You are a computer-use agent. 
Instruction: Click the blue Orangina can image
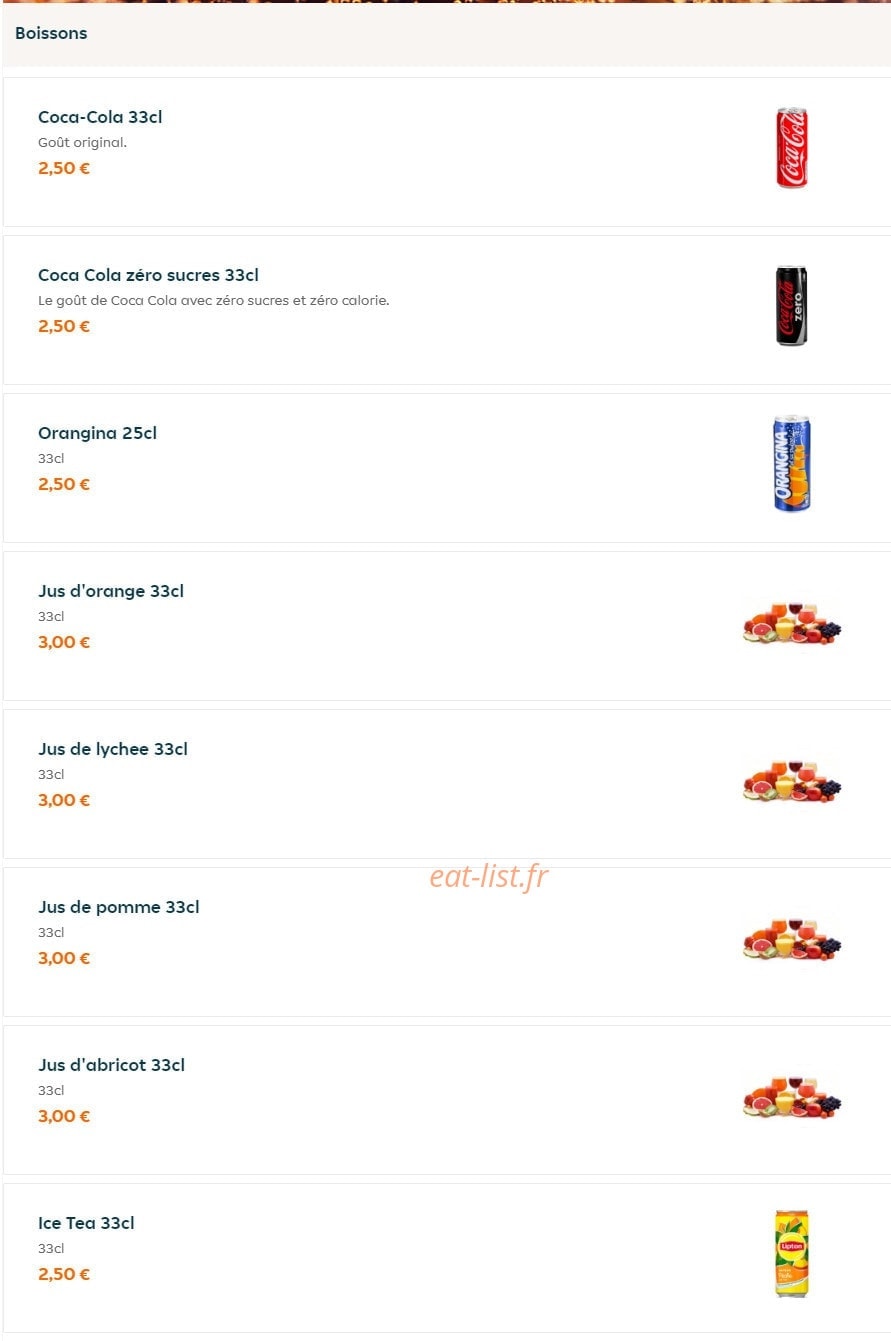click(x=792, y=464)
